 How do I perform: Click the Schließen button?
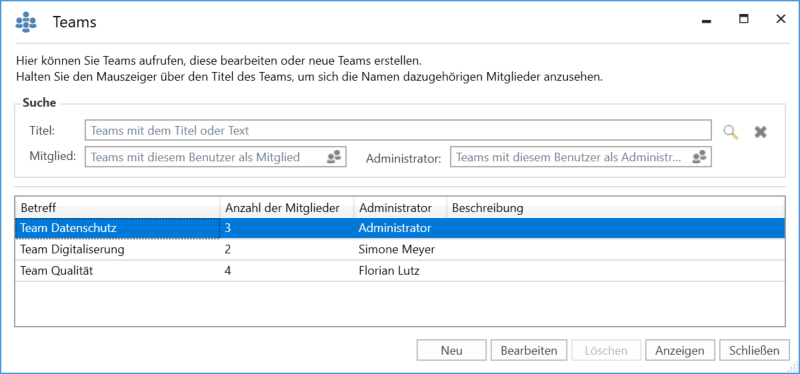[754, 351]
